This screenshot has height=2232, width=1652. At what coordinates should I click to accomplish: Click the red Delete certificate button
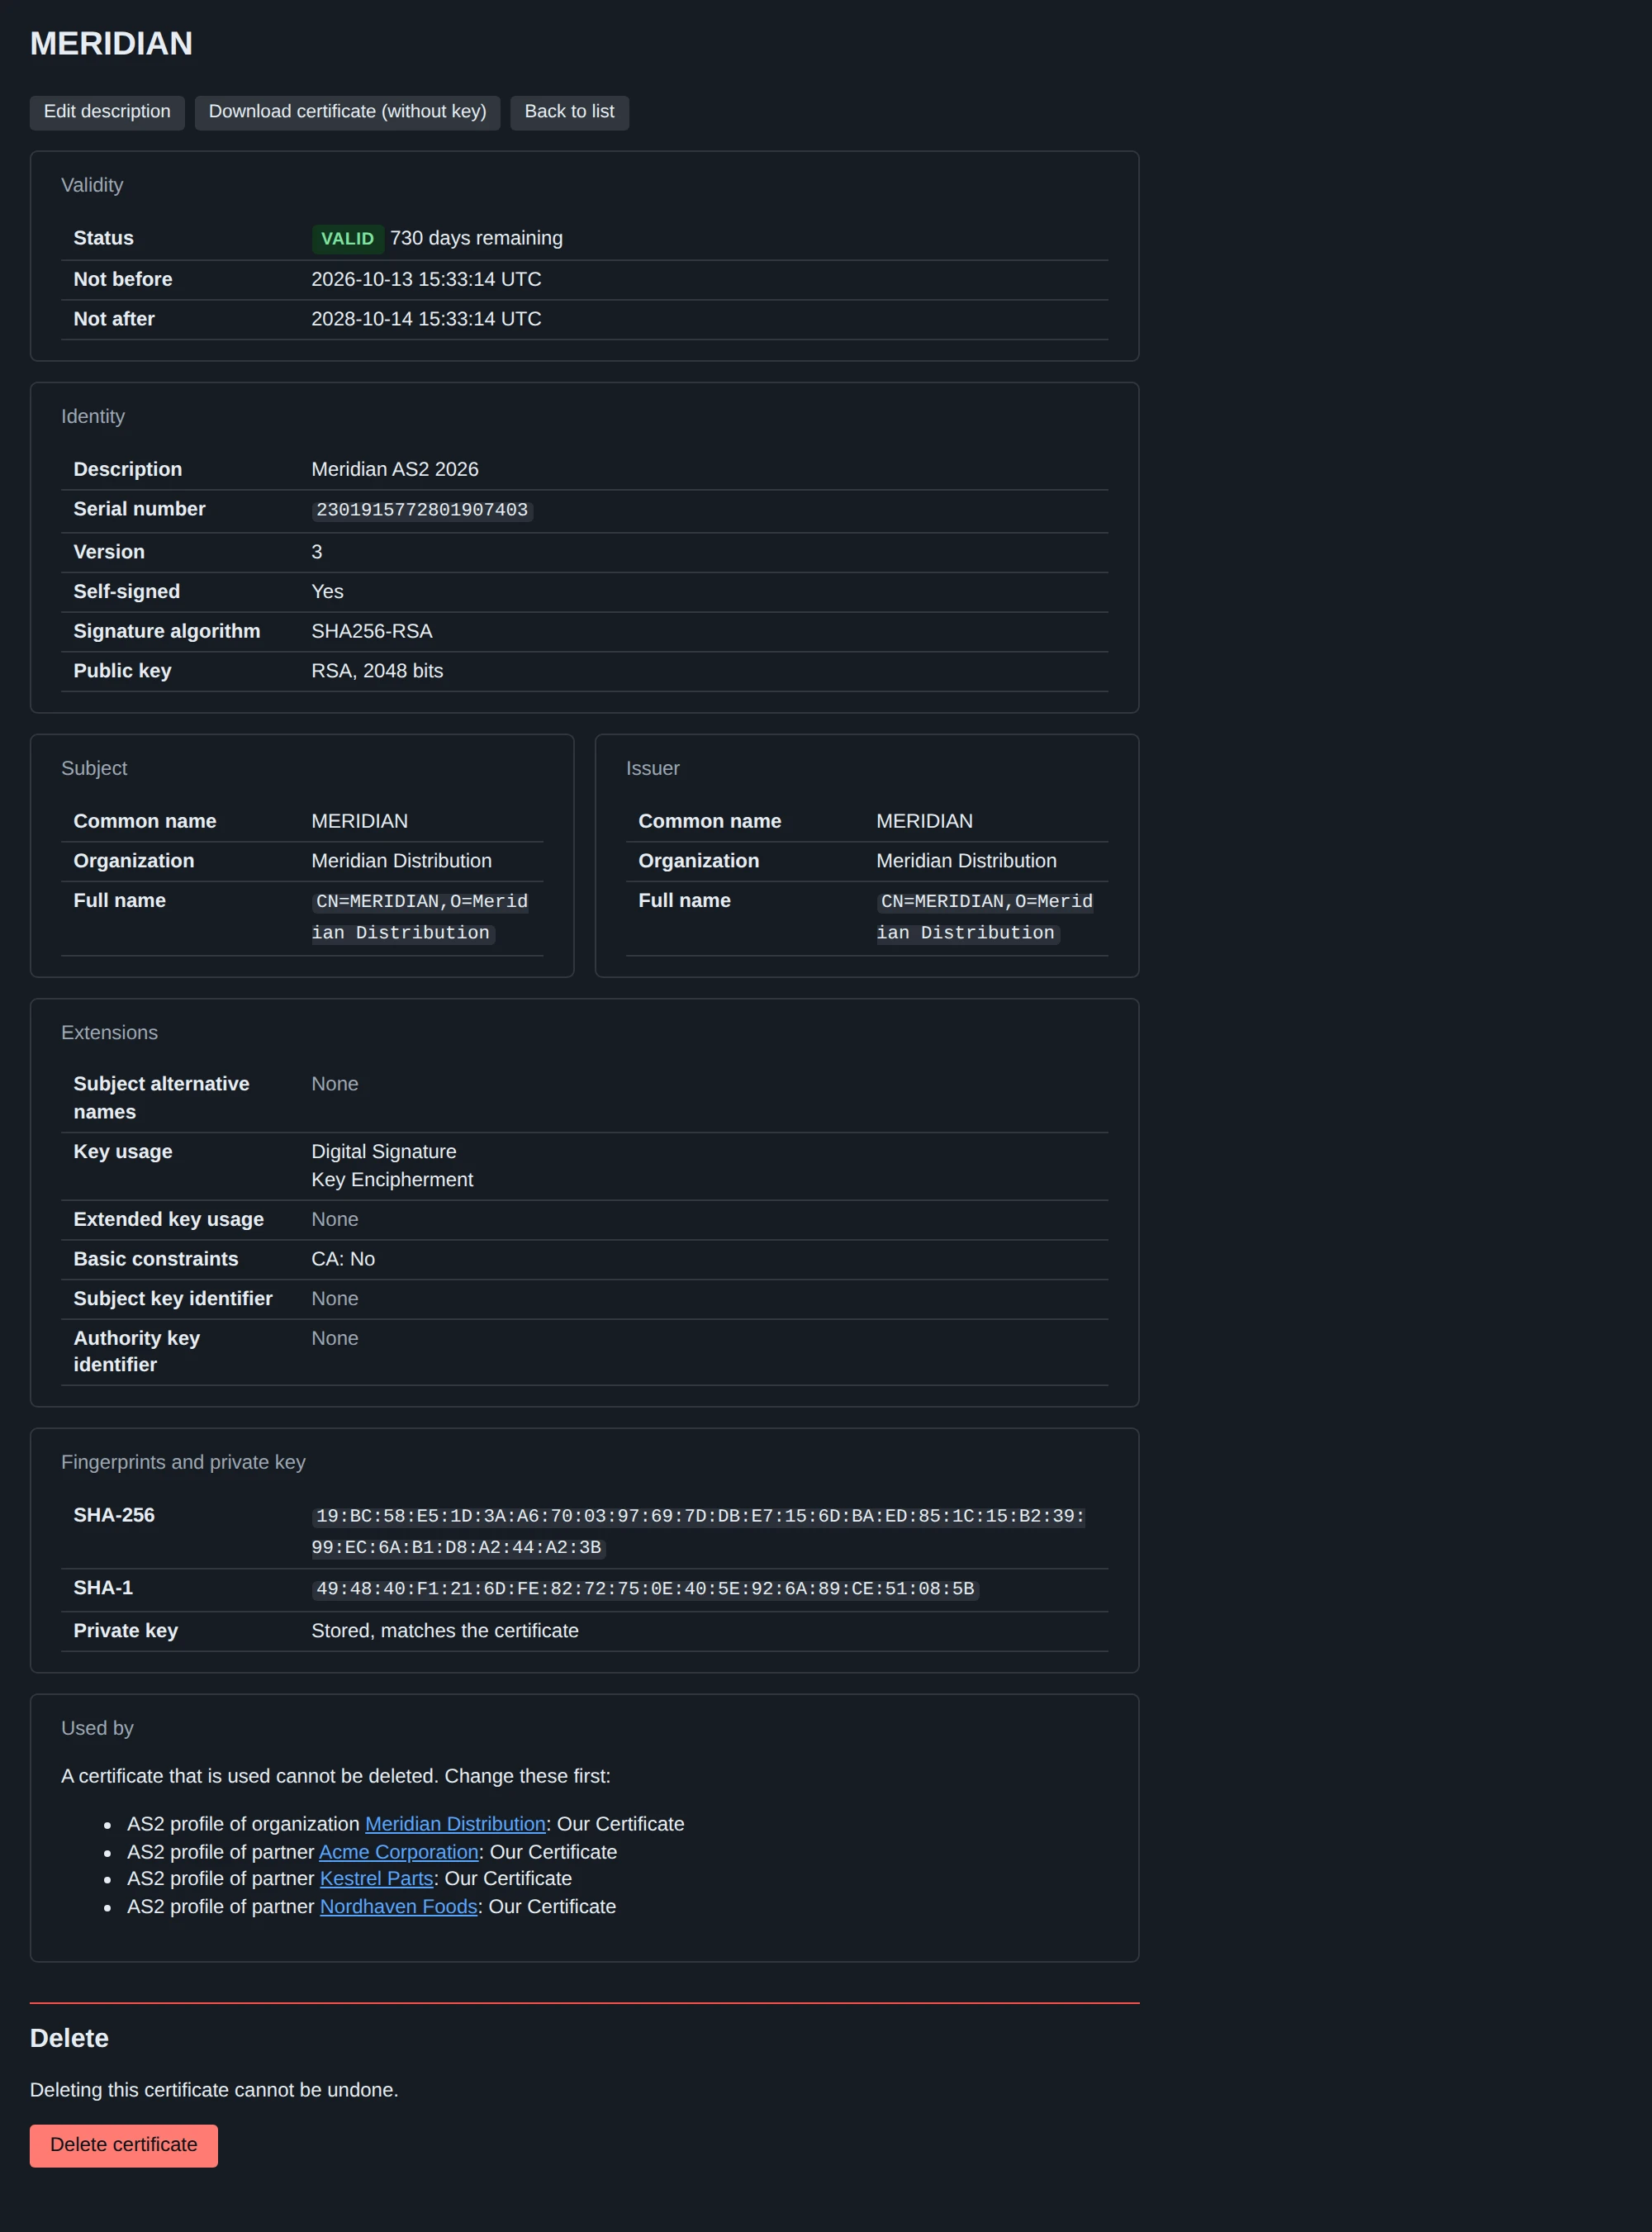coord(124,2145)
